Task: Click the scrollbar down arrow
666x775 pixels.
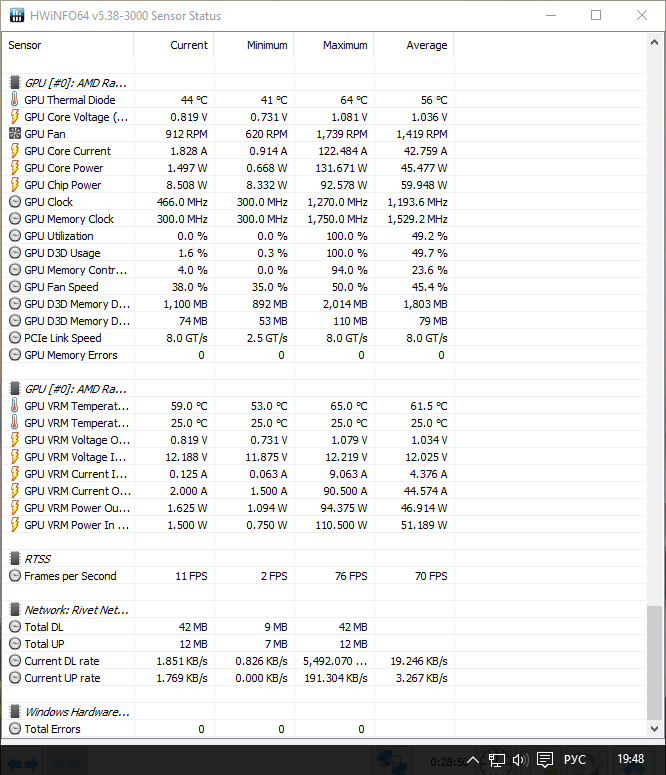Action: [654, 729]
